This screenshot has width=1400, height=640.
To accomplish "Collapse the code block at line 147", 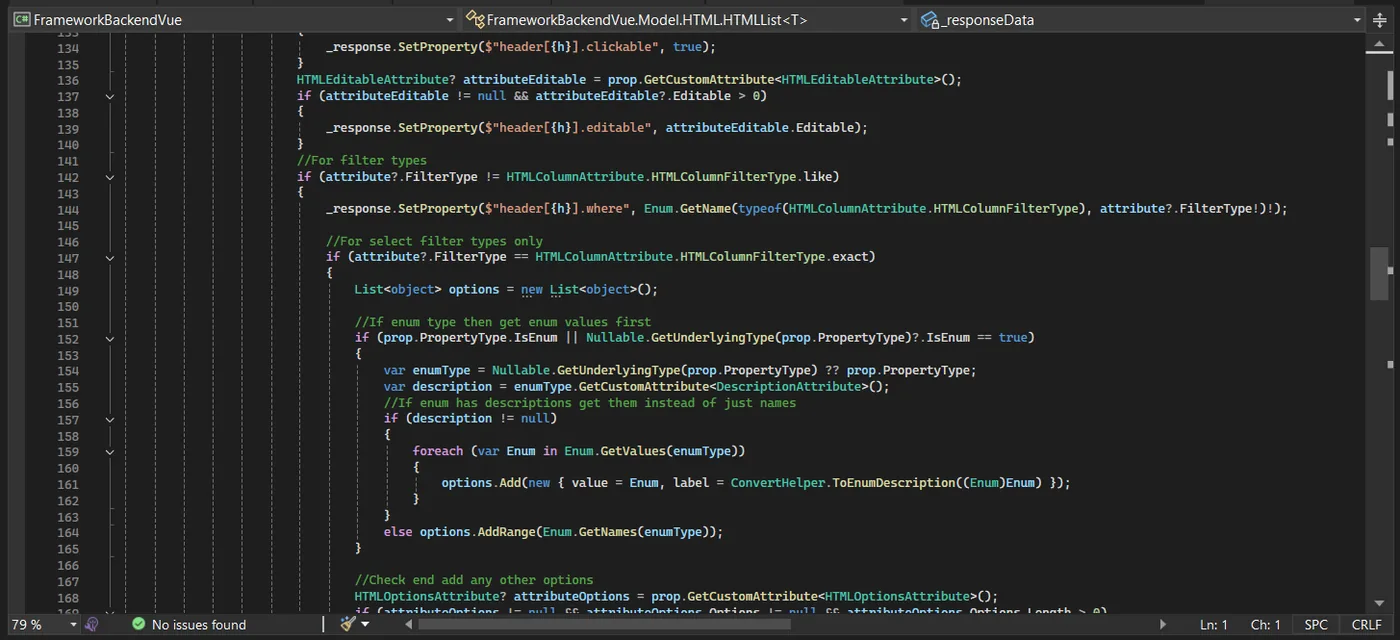I will tap(110, 258).
